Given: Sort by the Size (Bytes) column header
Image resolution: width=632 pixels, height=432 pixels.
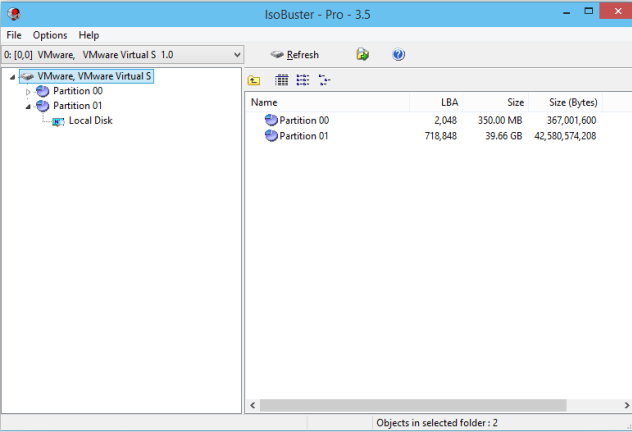Looking at the screenshot, I should click(x=565, y=102).
